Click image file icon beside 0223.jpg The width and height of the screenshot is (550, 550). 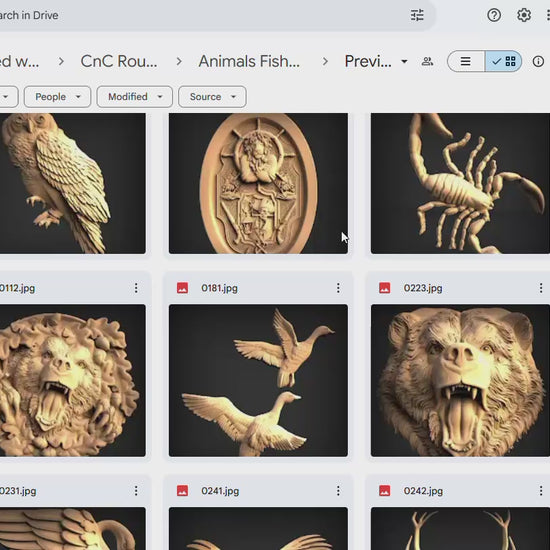(385, 288)
